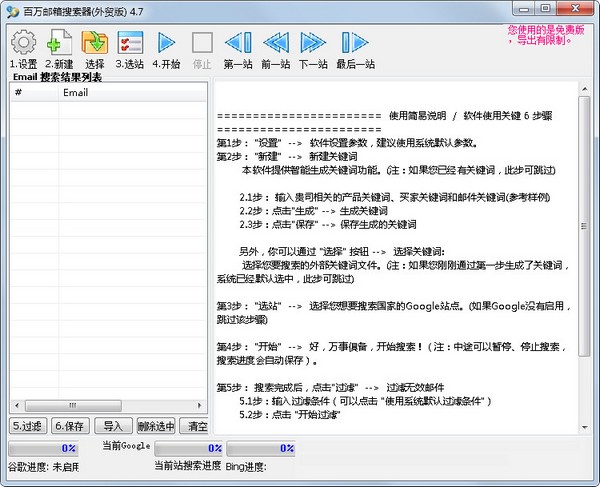The width and height of the screenshot is (600, 487).
Task: Skip to 最后一站 last site
Action: coord(355,43)
